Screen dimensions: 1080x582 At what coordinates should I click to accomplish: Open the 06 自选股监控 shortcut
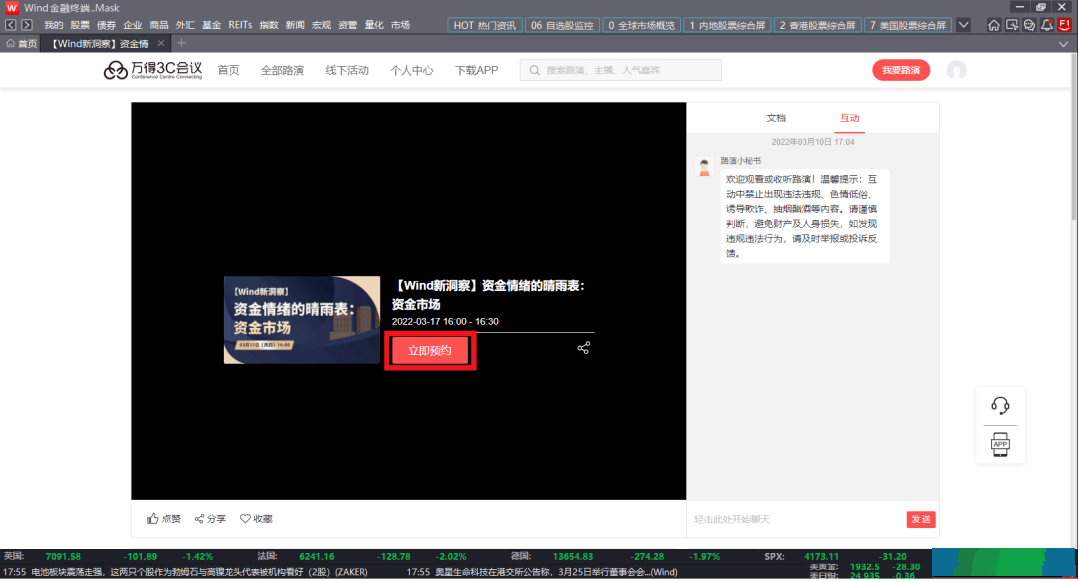562,25
